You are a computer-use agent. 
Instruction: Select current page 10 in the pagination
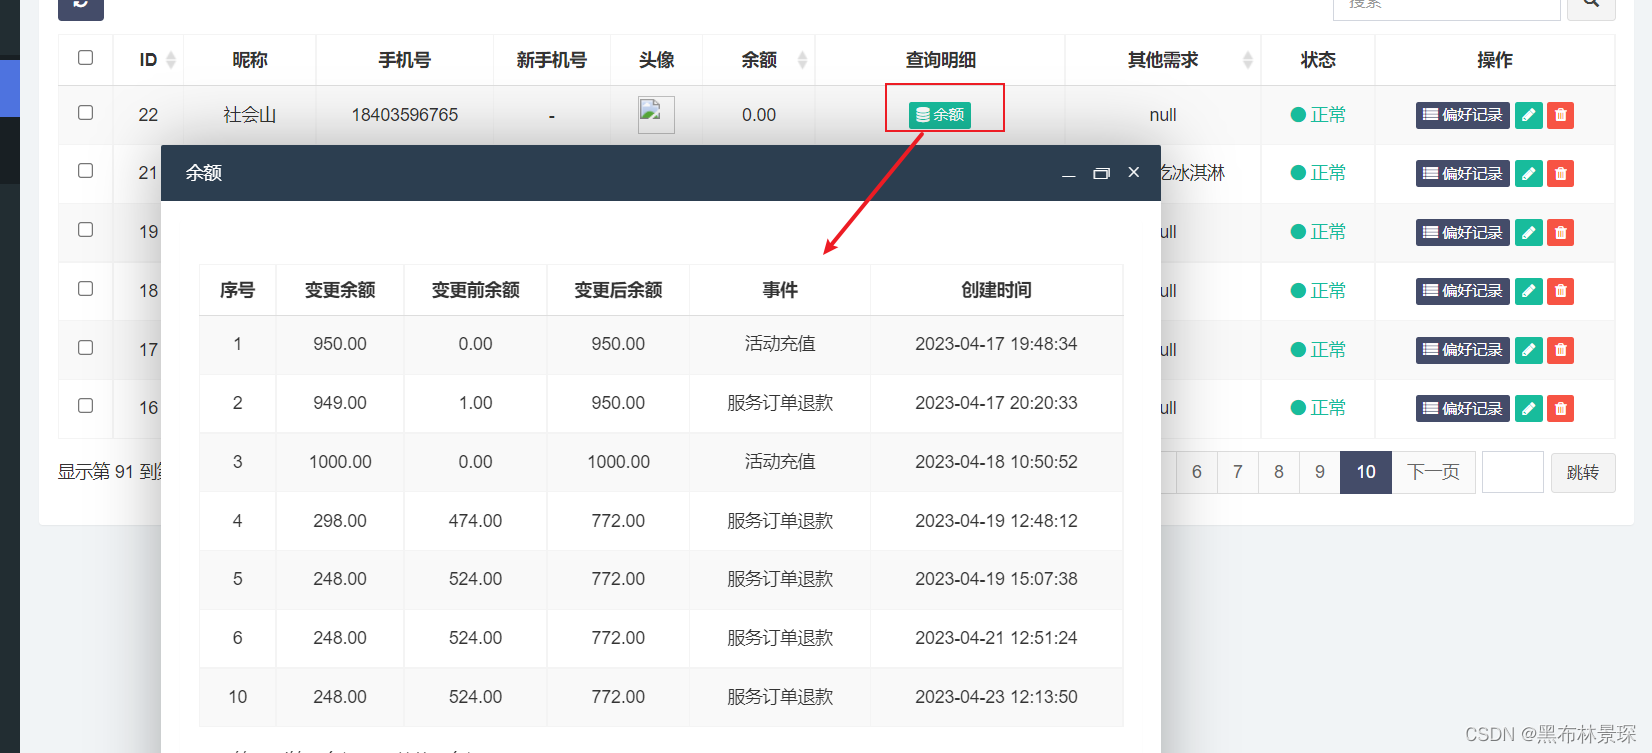pos(1366,472)
